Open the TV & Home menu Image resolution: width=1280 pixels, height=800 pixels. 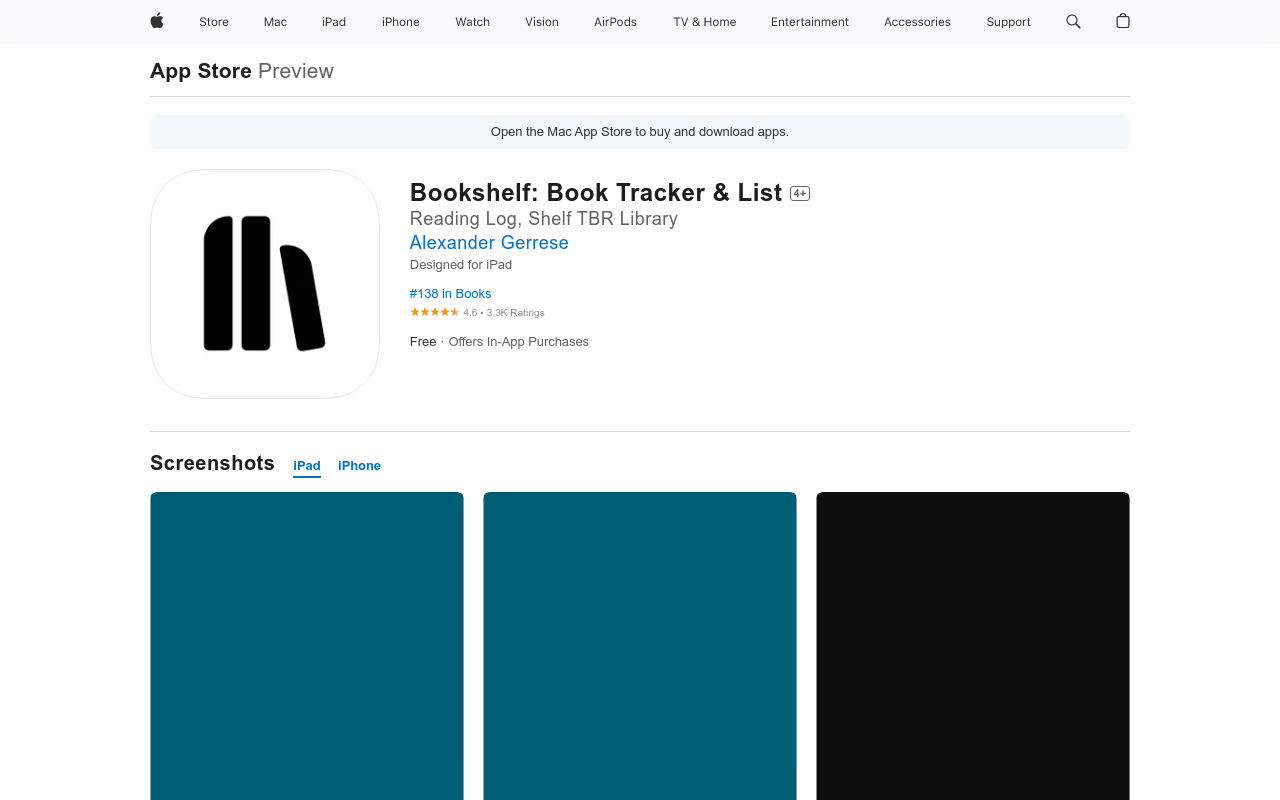pos(704,22)
